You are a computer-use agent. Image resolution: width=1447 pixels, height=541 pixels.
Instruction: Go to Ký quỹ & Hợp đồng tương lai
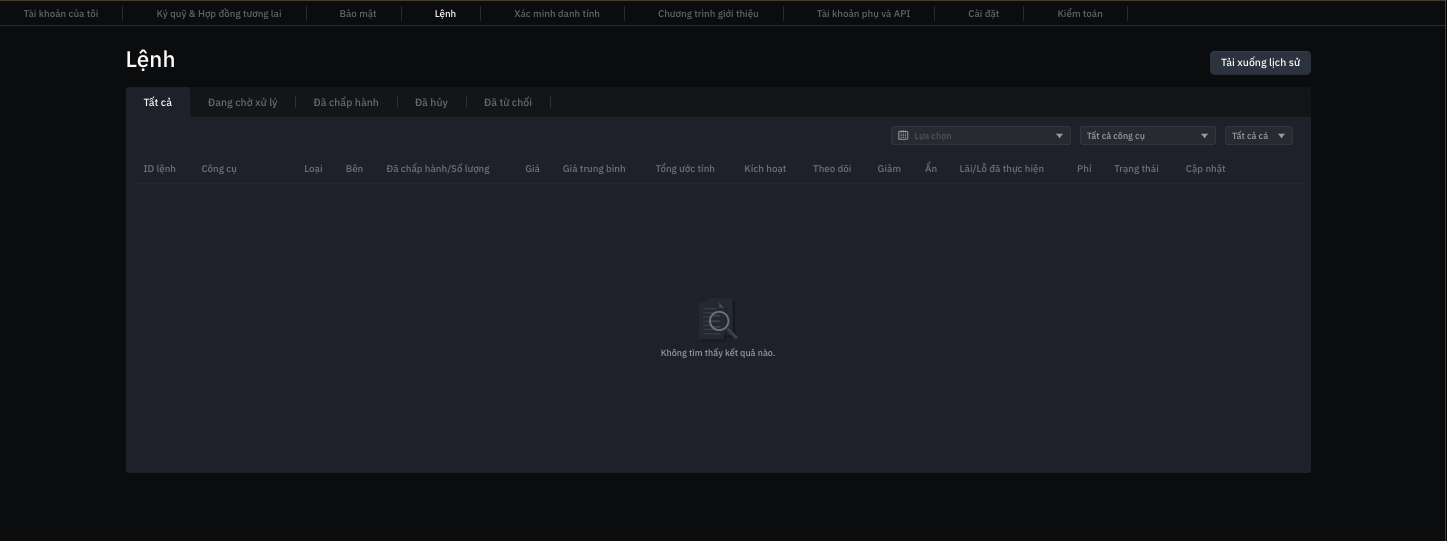[219, 14]
